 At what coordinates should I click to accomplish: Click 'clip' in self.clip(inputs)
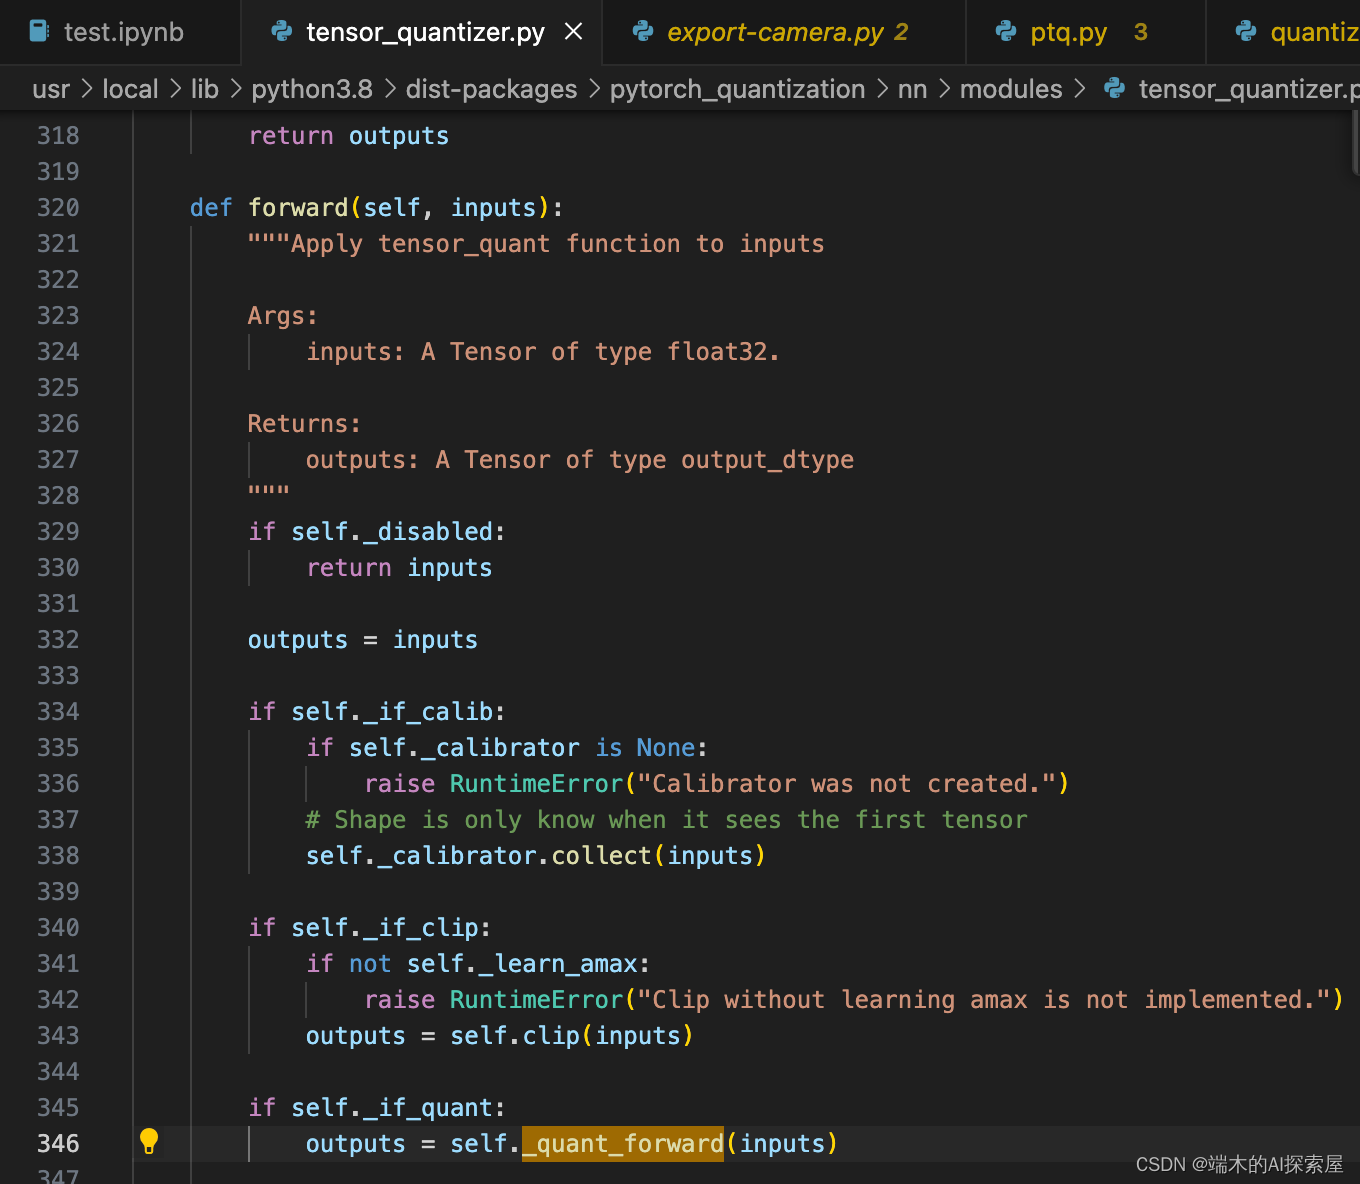pyautogui.click(x=551, y=1035)
